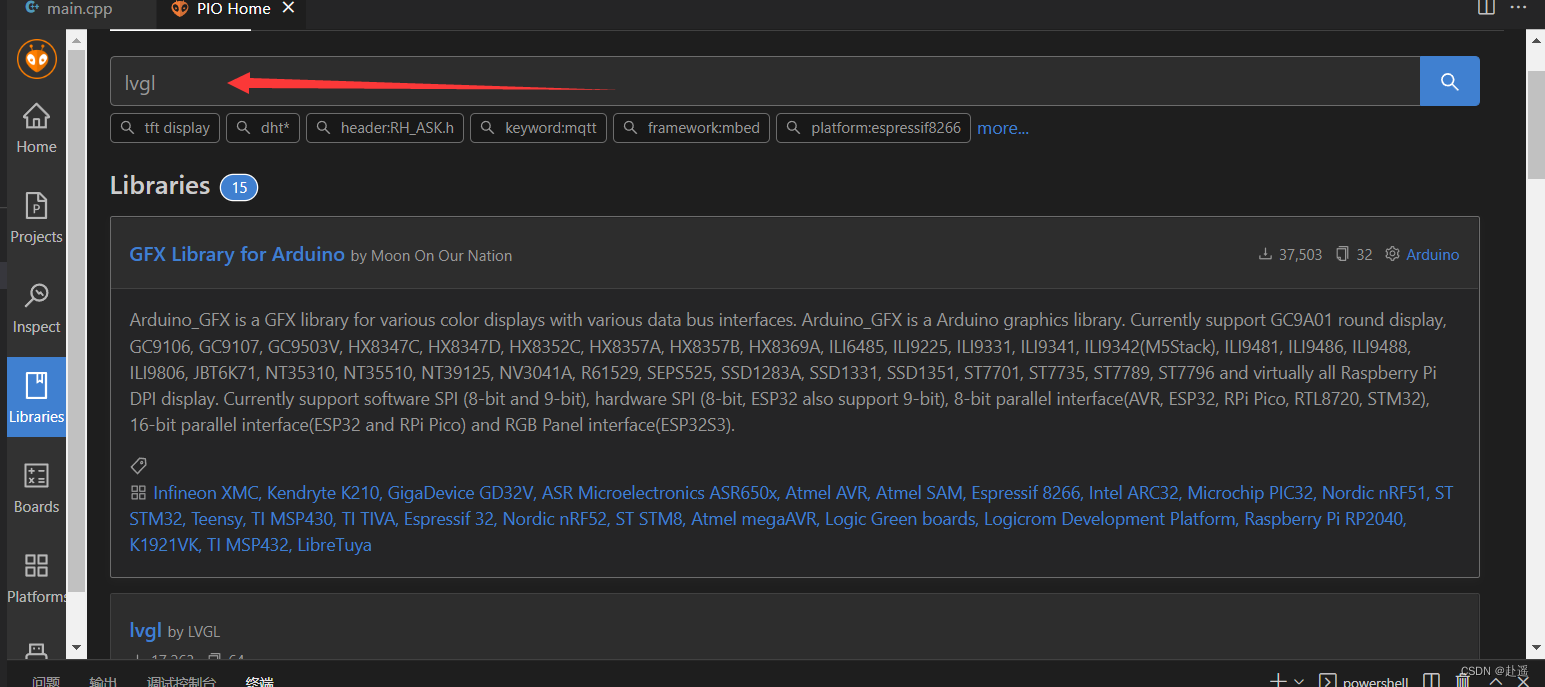Image resolution: width=1545 pixels, height=687 pixels.
Task: Apply the 'keyword:mqtt' search example
Action: (x=539, y=128)
